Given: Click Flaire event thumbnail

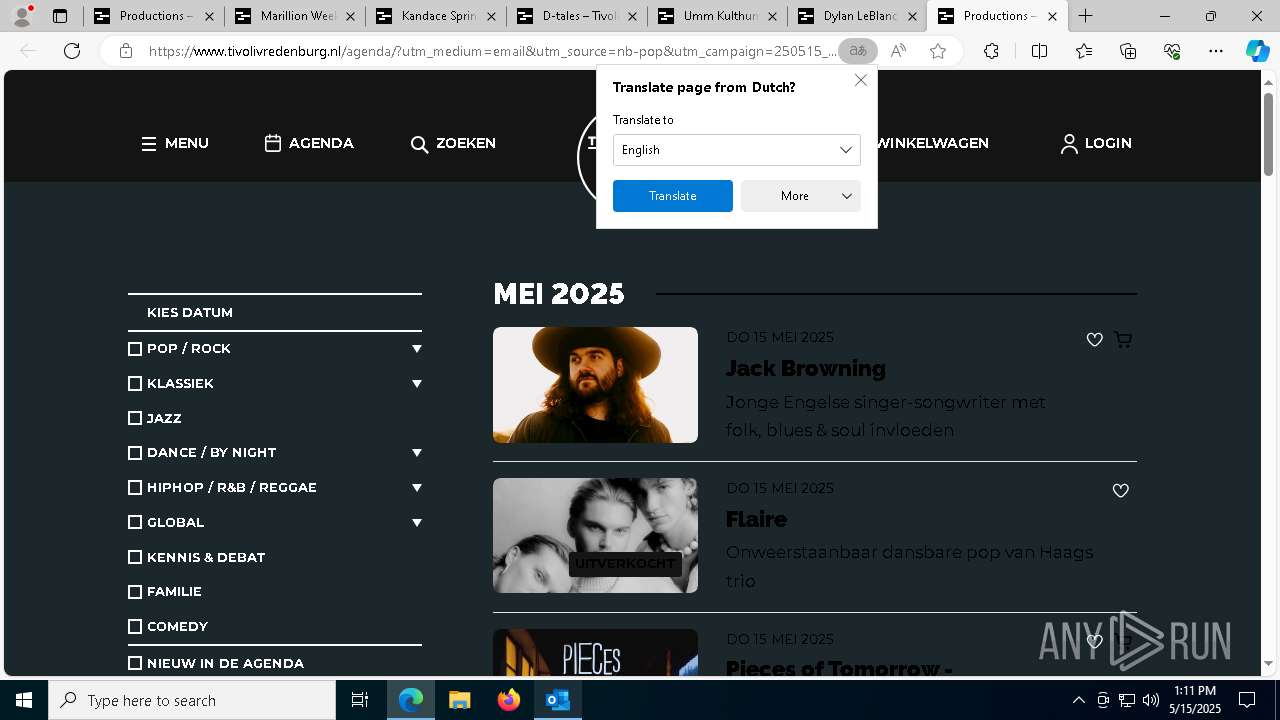Looking at the screenshot, I should (595, 536).
